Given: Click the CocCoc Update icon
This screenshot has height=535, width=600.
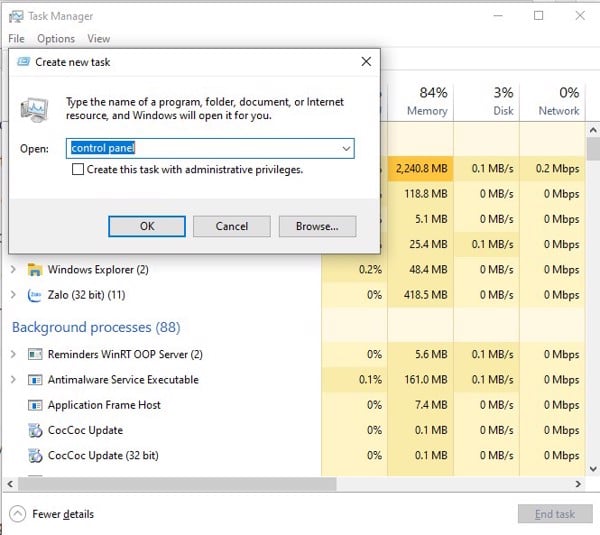Looking at the screenshot, I should click(35, 430).
